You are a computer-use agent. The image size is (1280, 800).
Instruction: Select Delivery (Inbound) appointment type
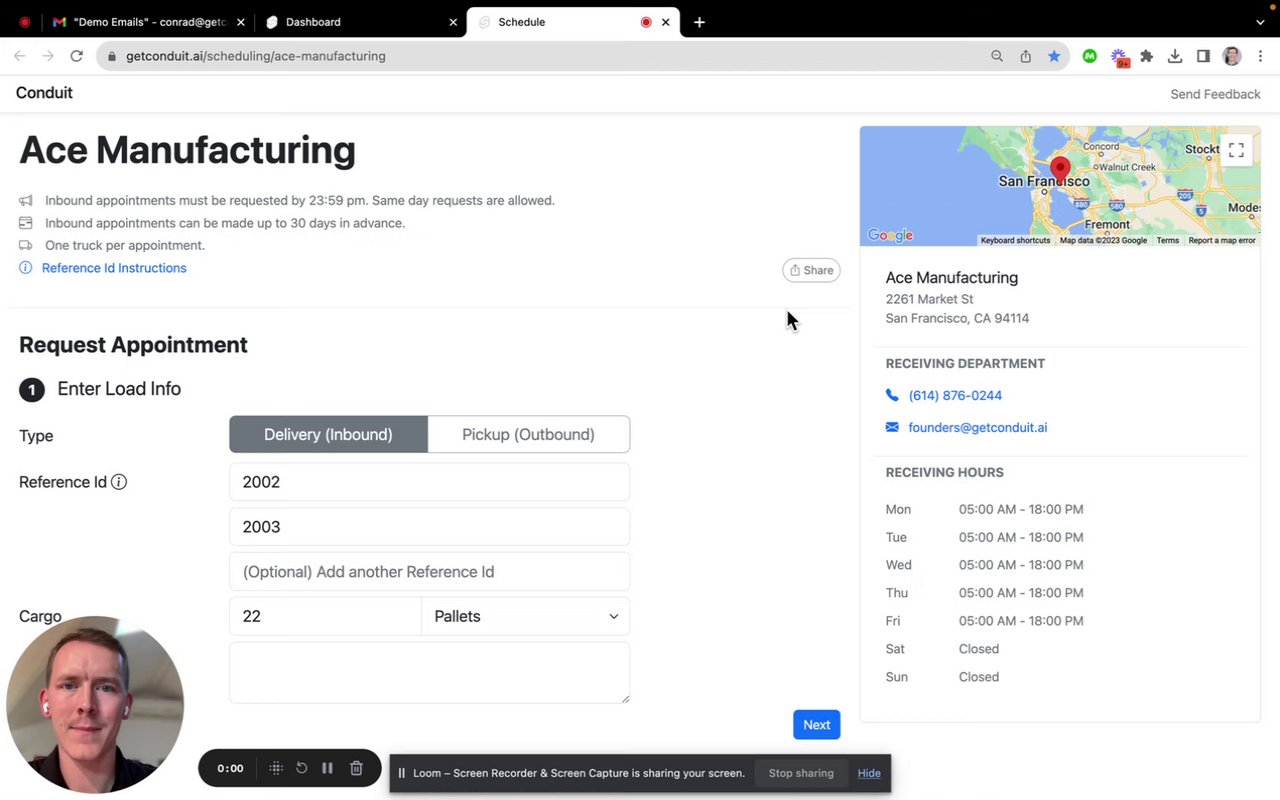(328, 435)
